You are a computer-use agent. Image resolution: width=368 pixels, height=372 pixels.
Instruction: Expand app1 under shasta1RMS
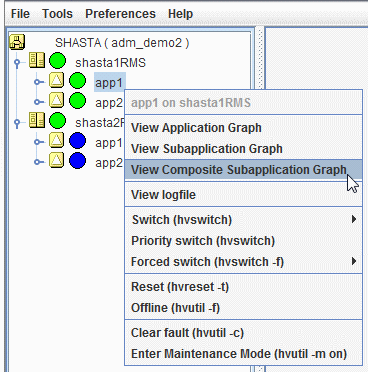click(38, 82)
